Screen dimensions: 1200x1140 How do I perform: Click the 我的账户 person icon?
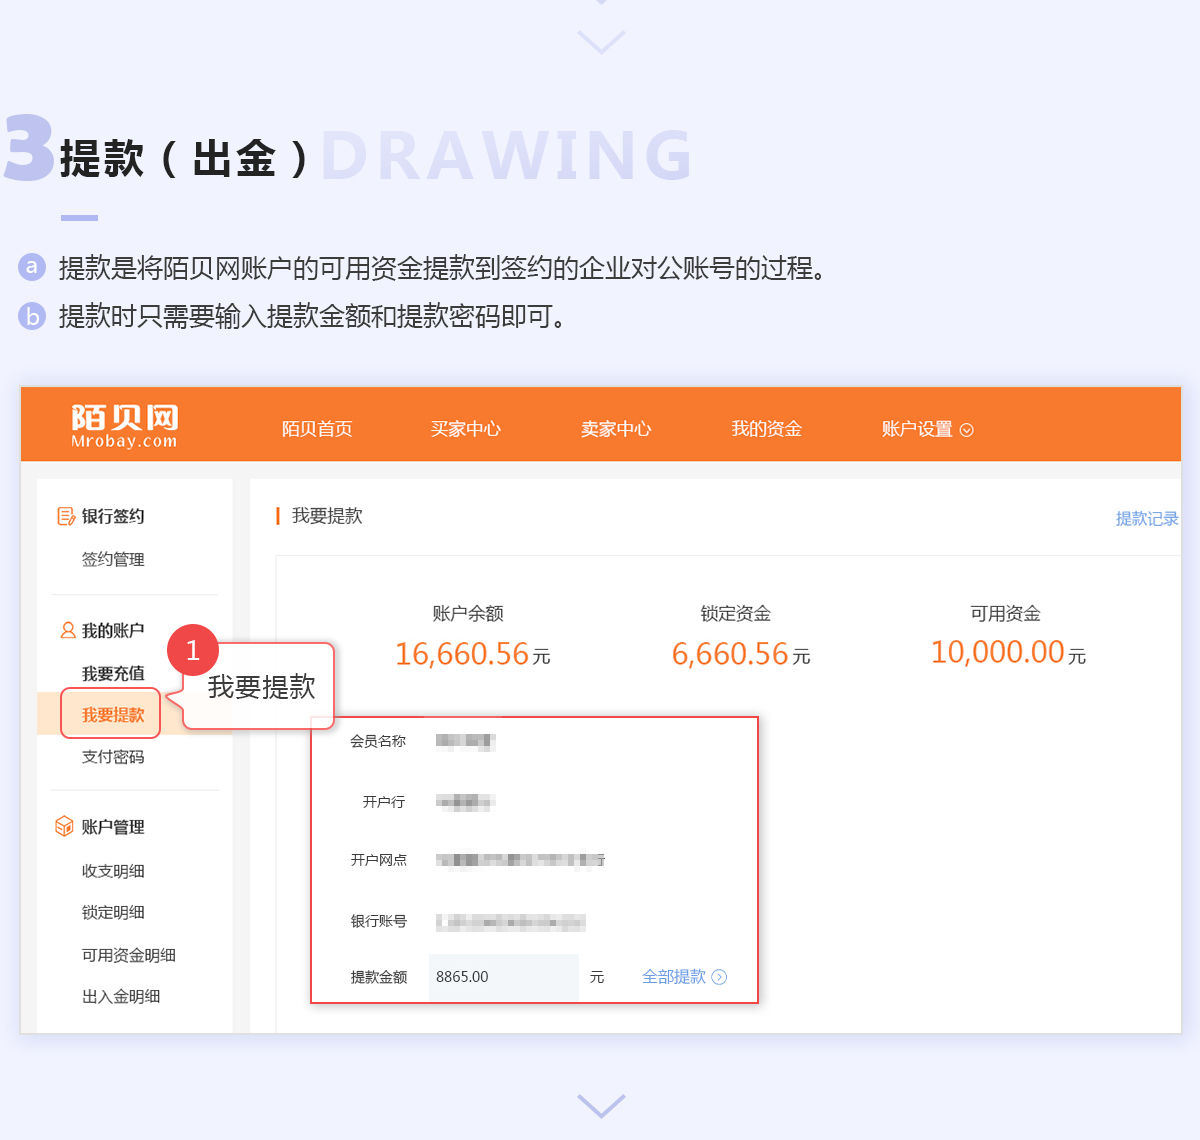(x=67, y=630)
